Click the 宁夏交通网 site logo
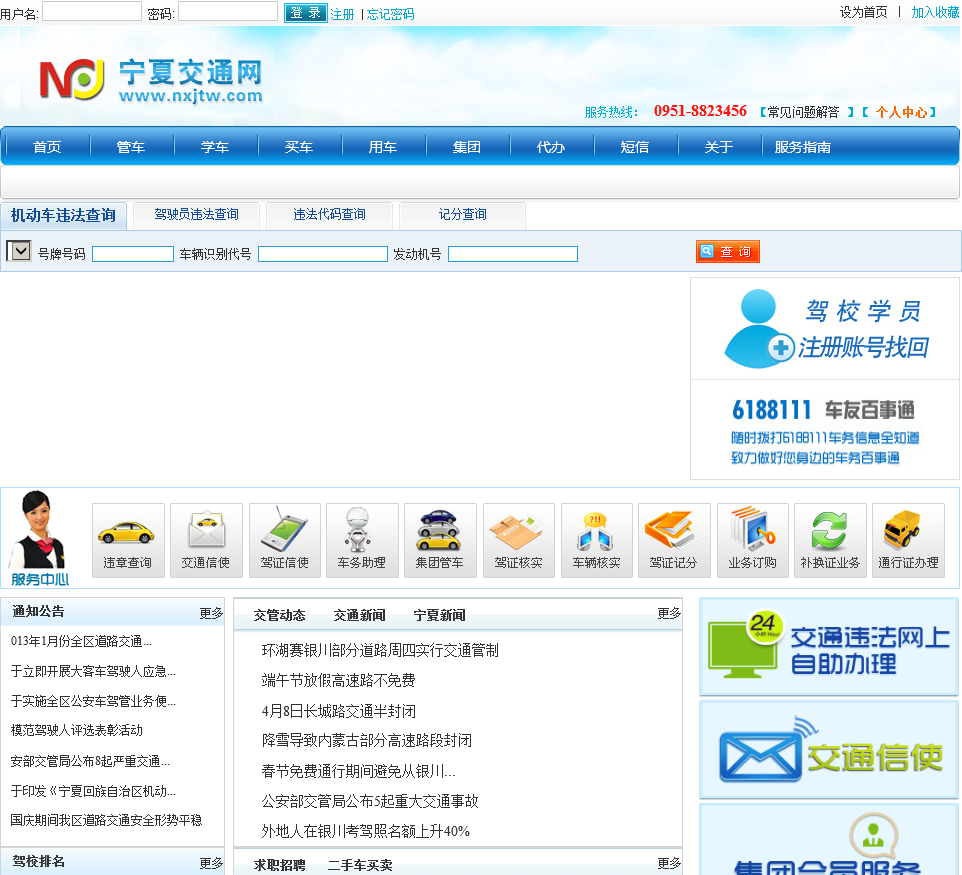962x875 pixels. [x=152, y=80]
